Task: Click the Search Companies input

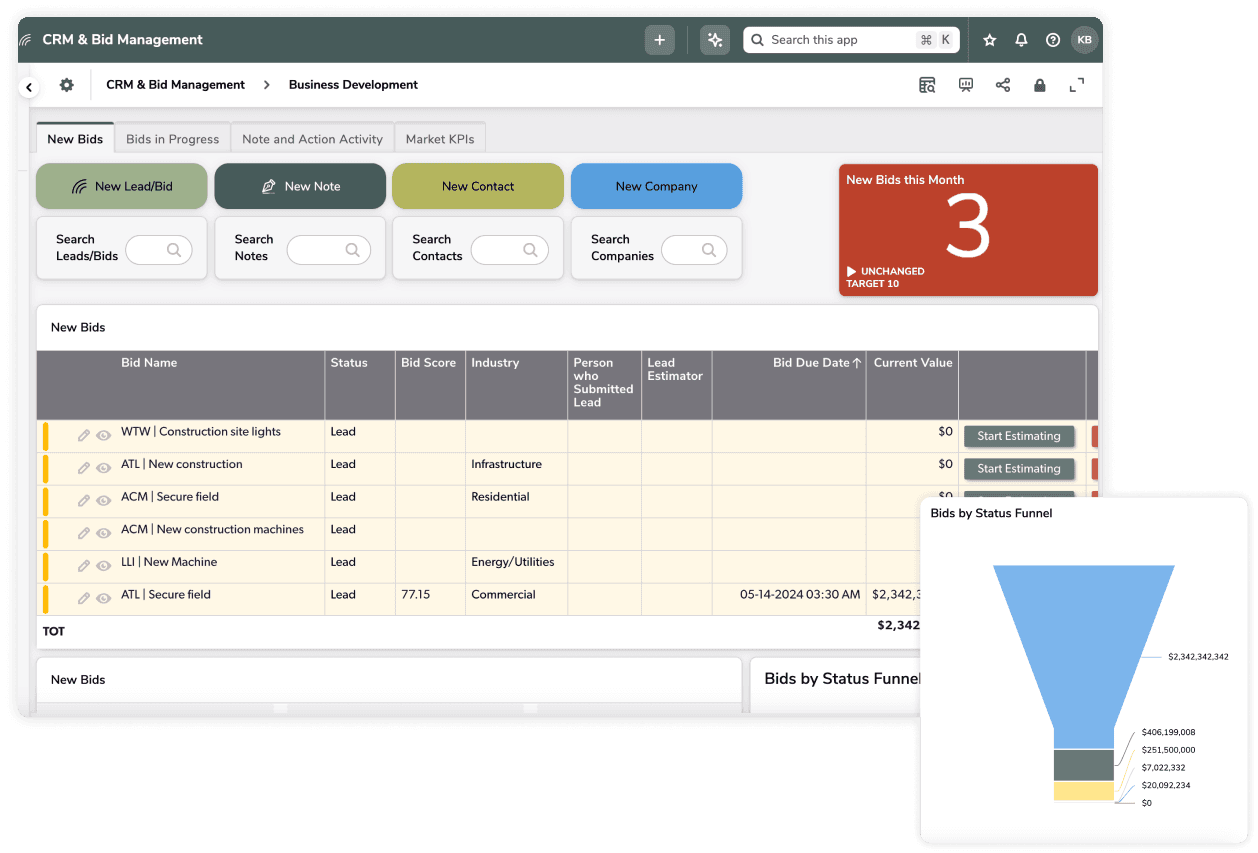Action: pyautogui.click(x=694, y=250)
